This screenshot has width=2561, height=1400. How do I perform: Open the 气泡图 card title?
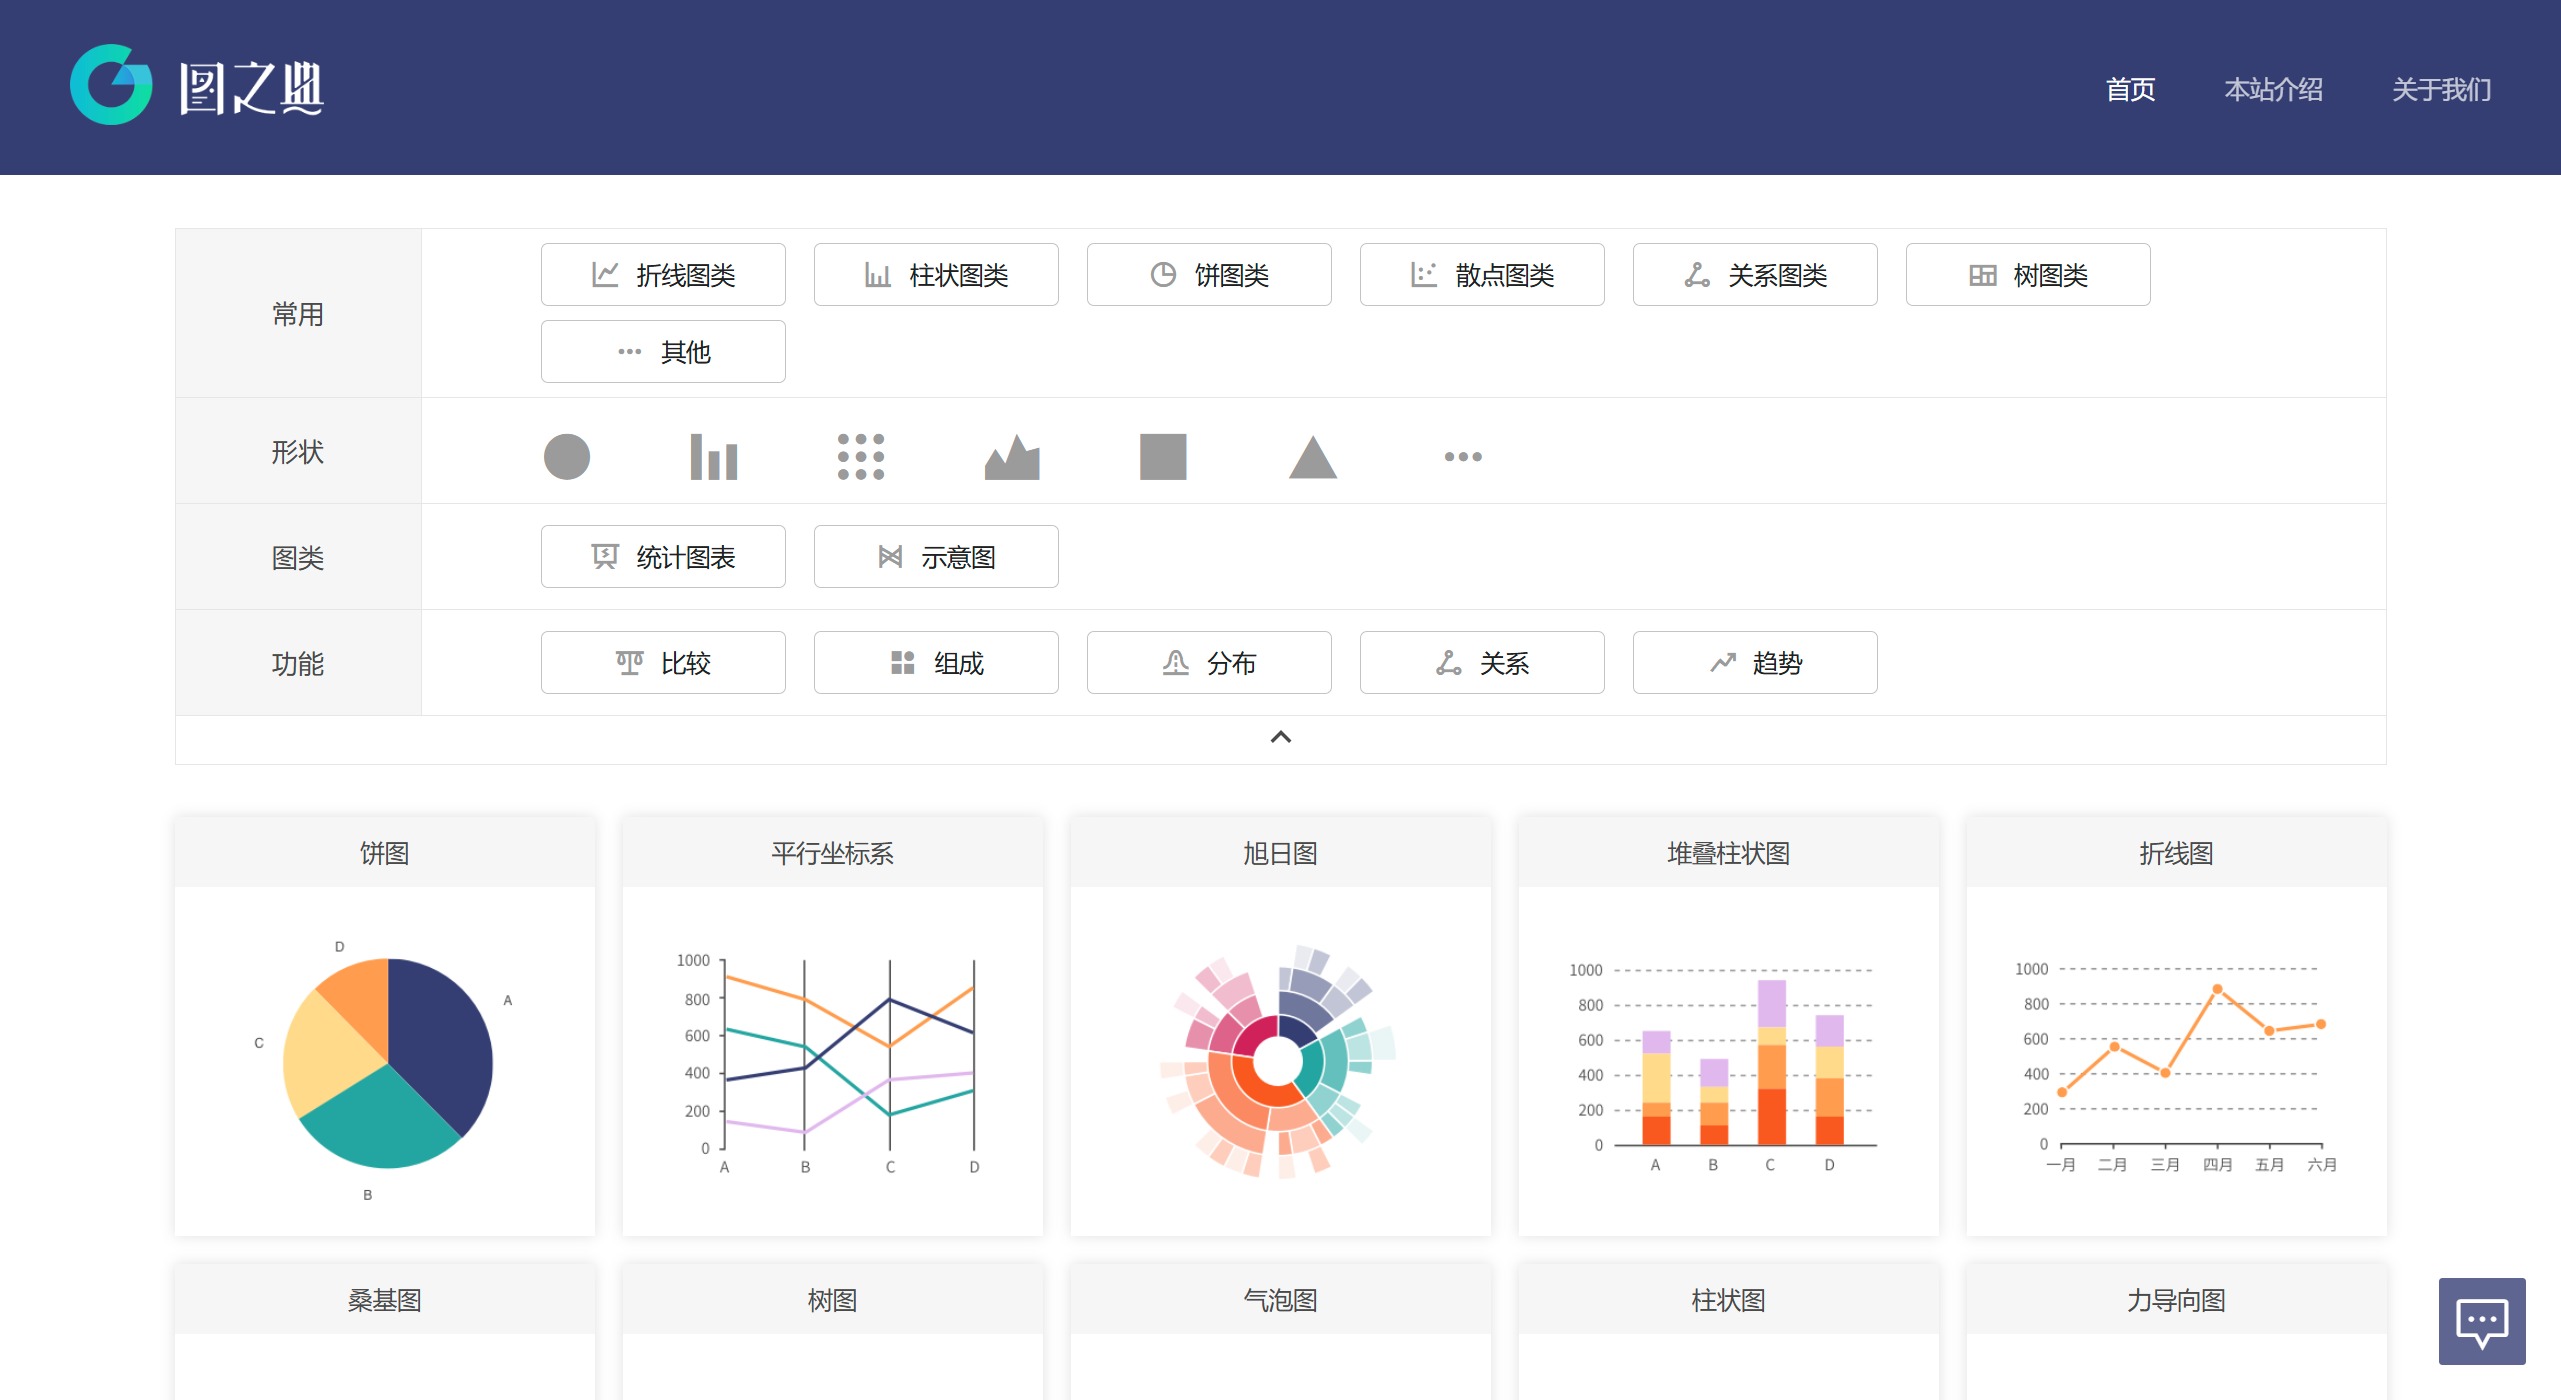point(1281,1300)
